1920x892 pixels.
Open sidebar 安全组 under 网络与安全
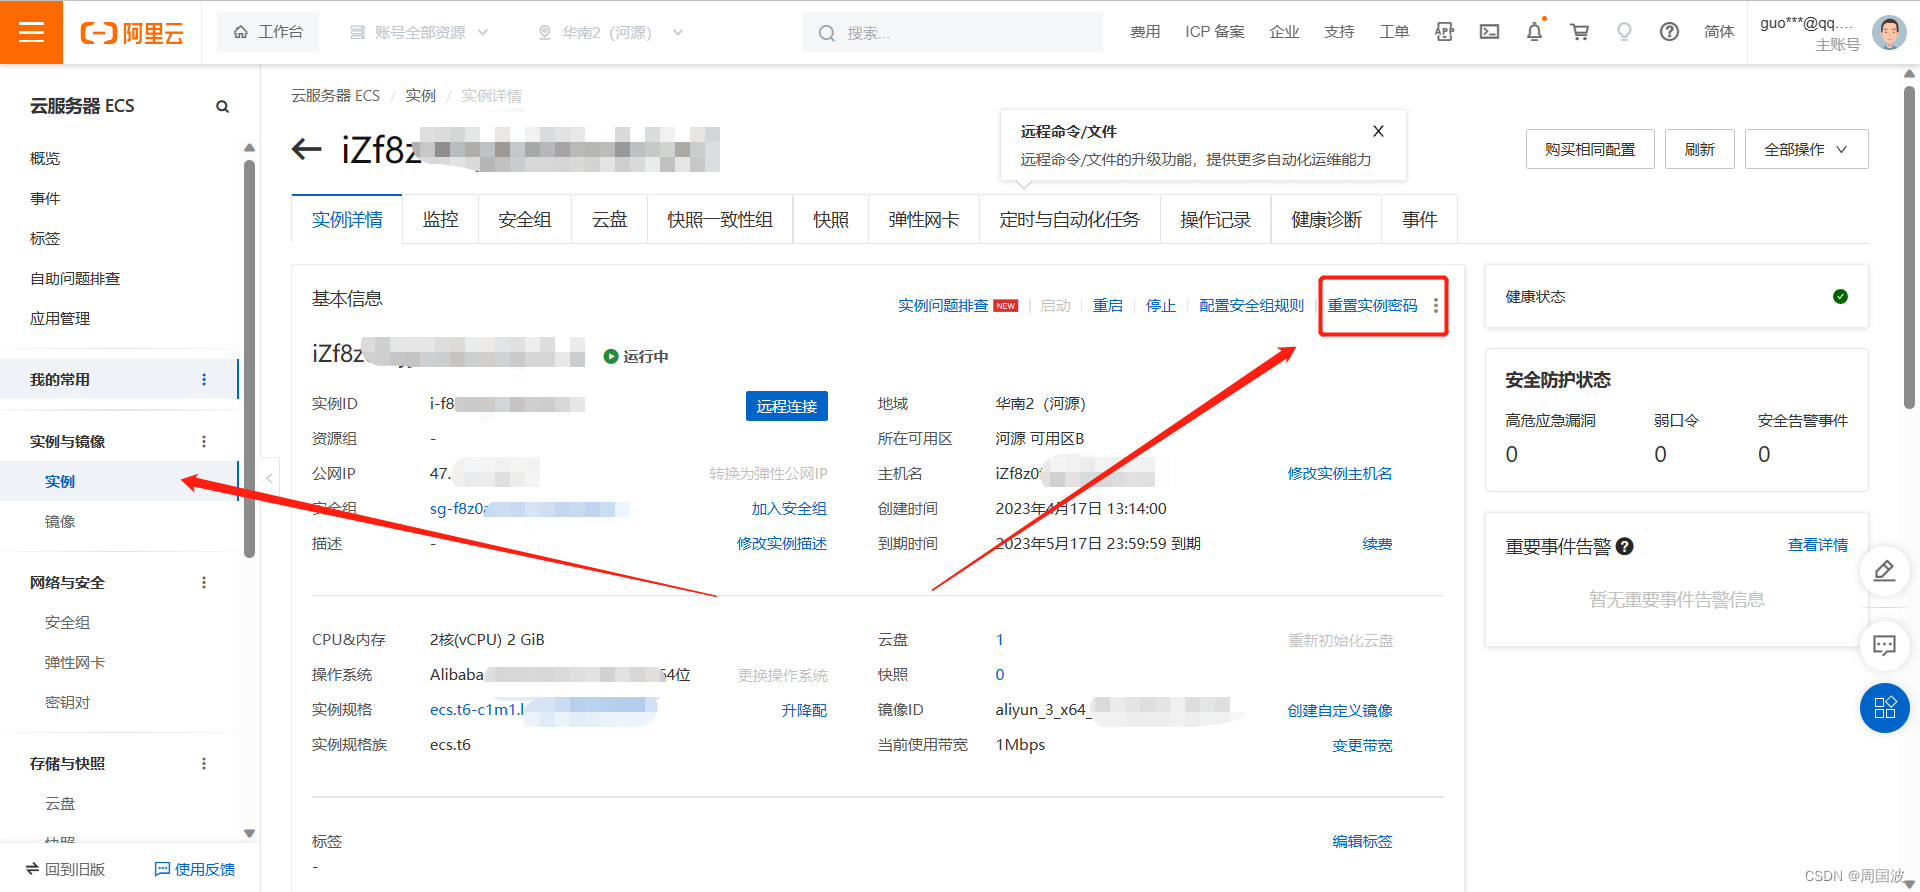(x=67, y=622)
